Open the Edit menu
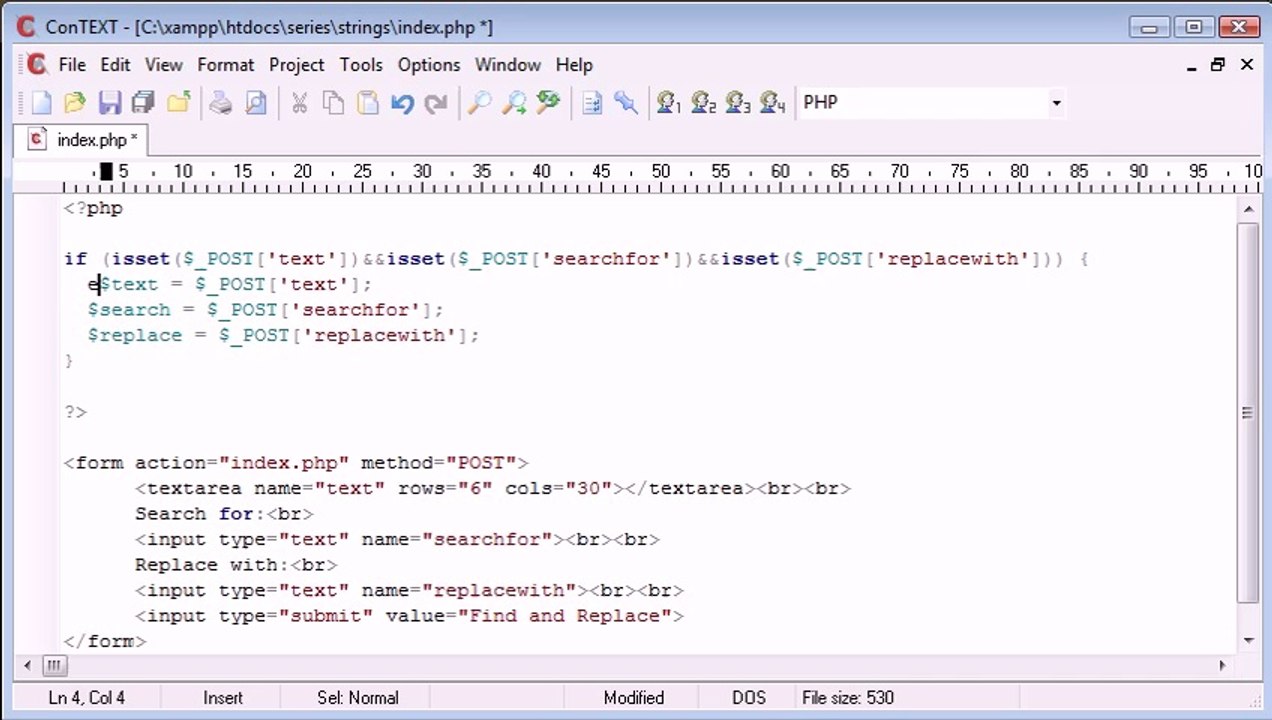This screenshot has width=1272, height=720. coord(115,64)
